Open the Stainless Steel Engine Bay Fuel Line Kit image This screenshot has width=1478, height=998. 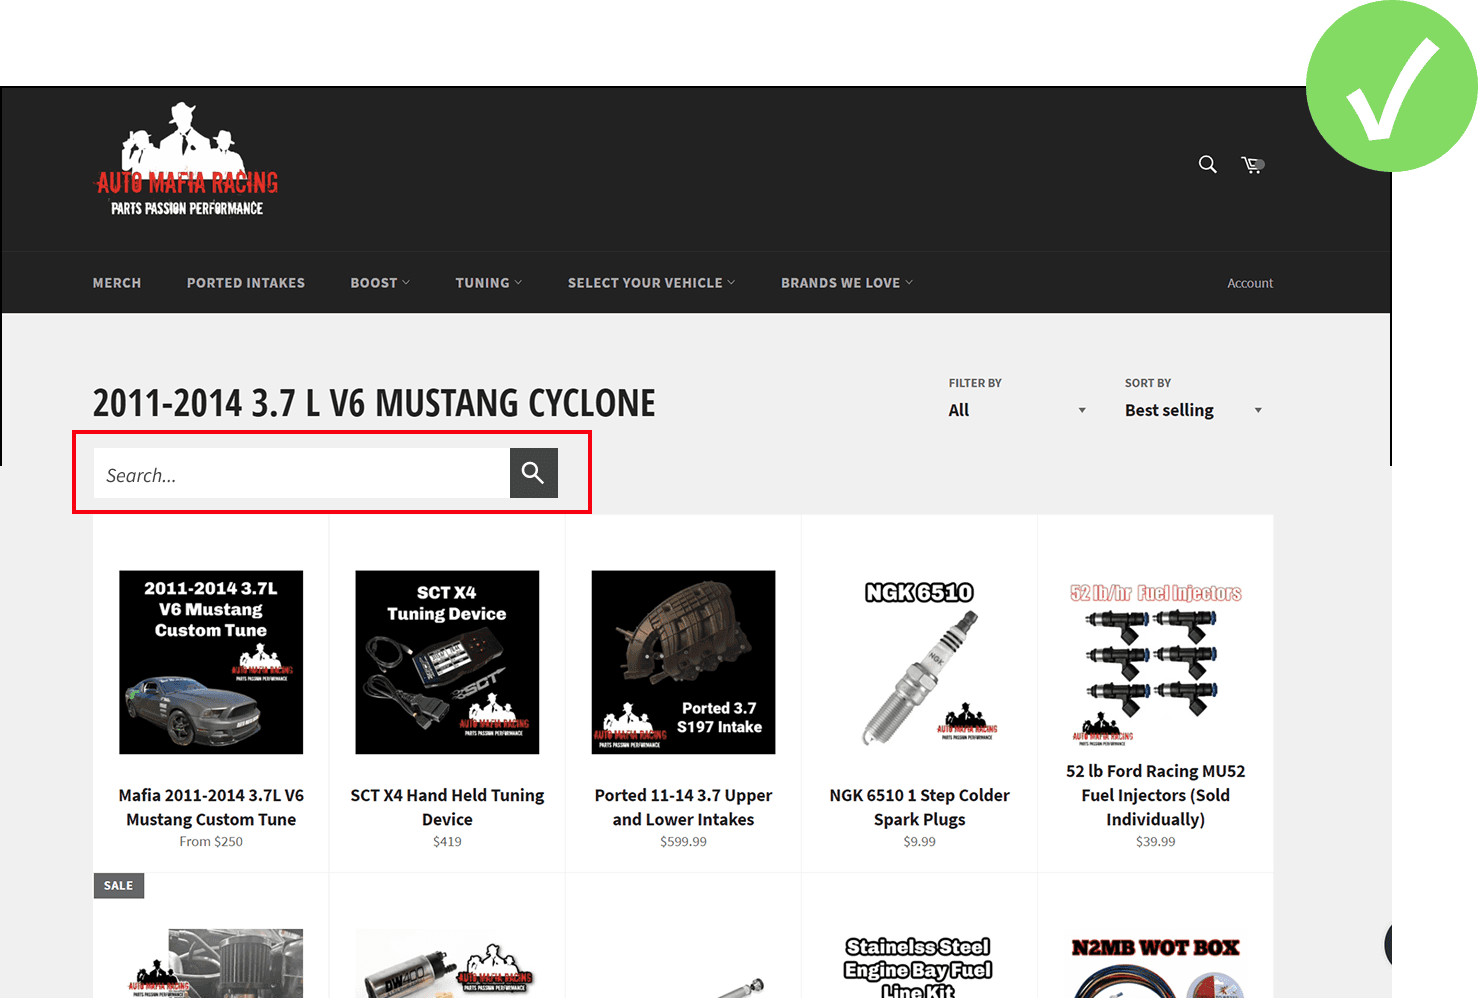919,965
